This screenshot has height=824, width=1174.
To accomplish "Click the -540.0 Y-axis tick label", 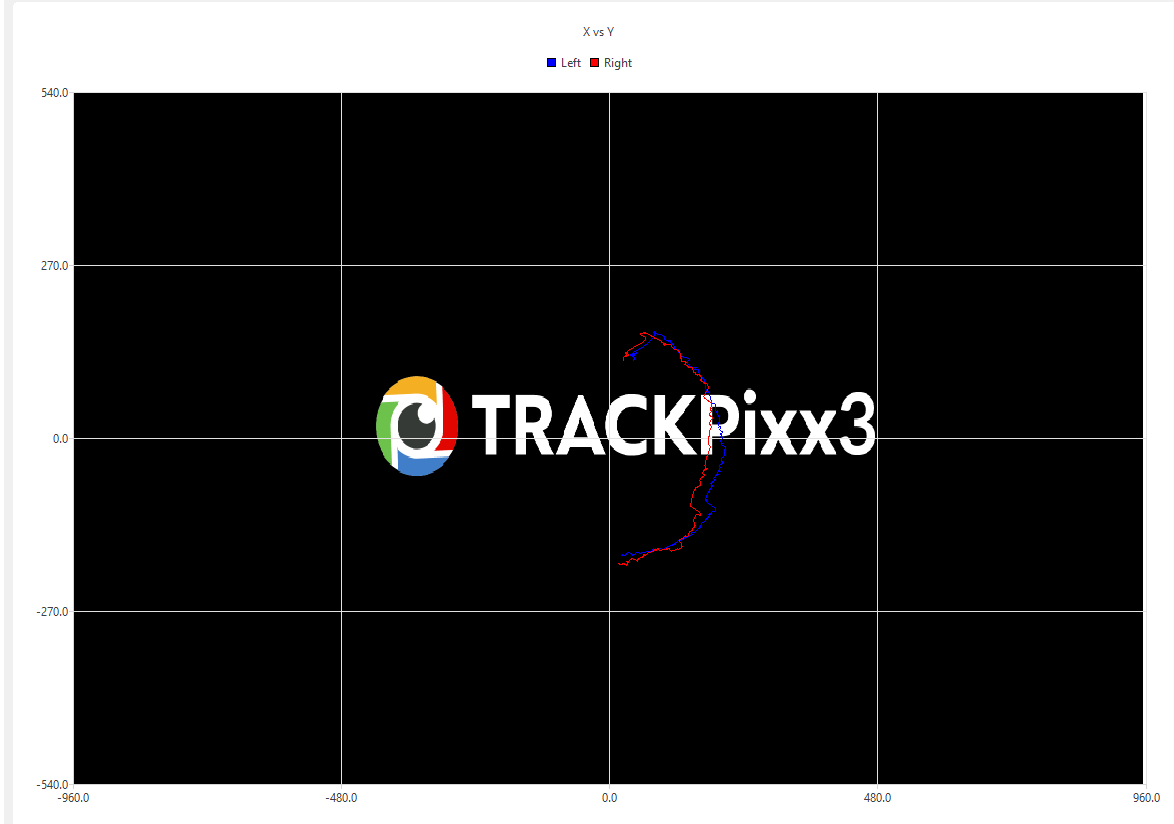I will point(53,784).
